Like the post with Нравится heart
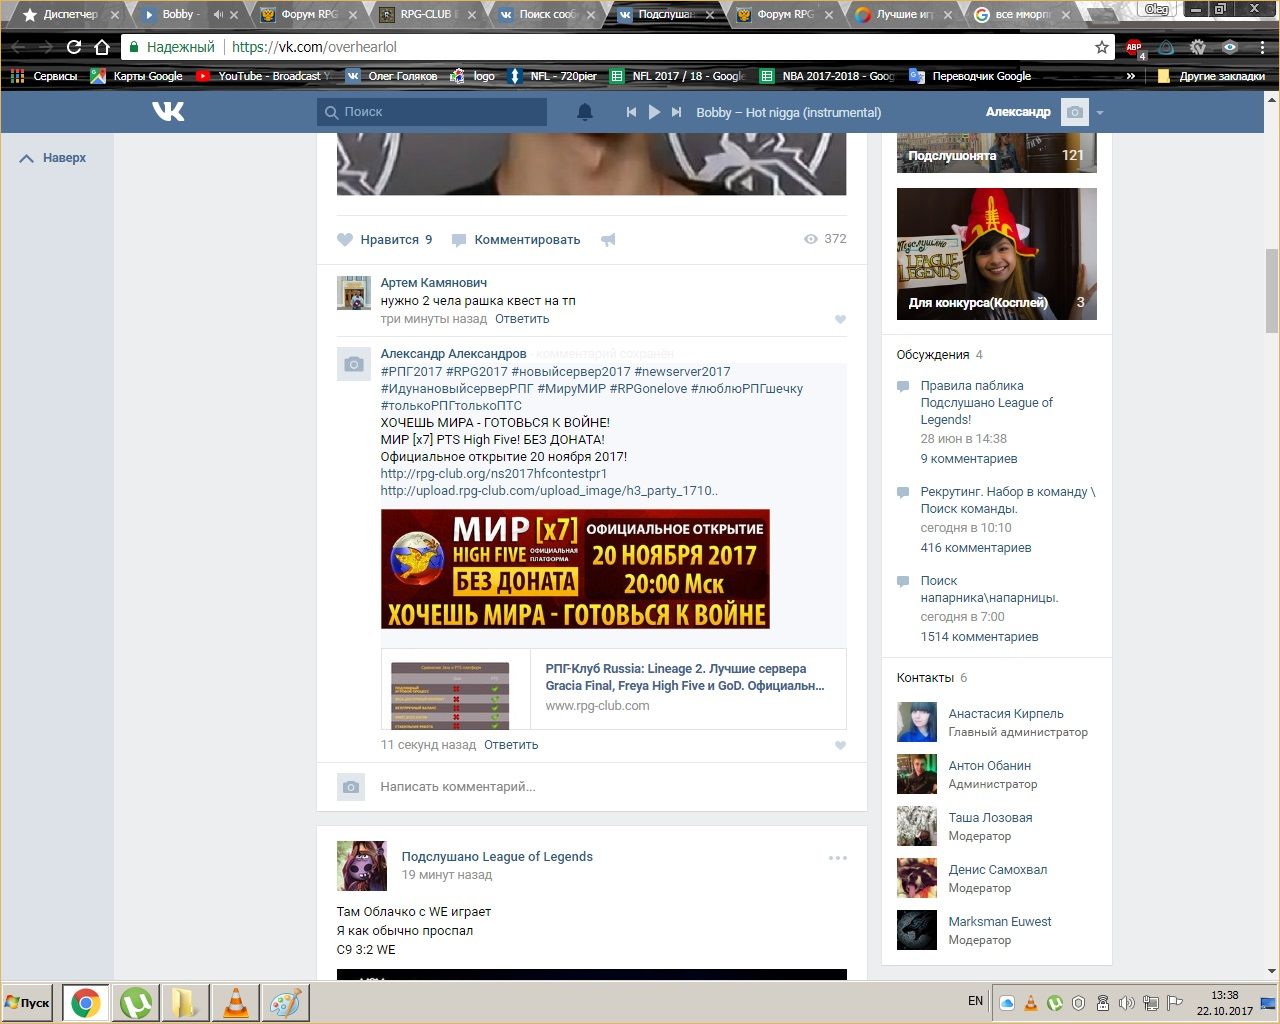The height and width of the screenshot is (1024, 1280). click(x=345, y=240)
